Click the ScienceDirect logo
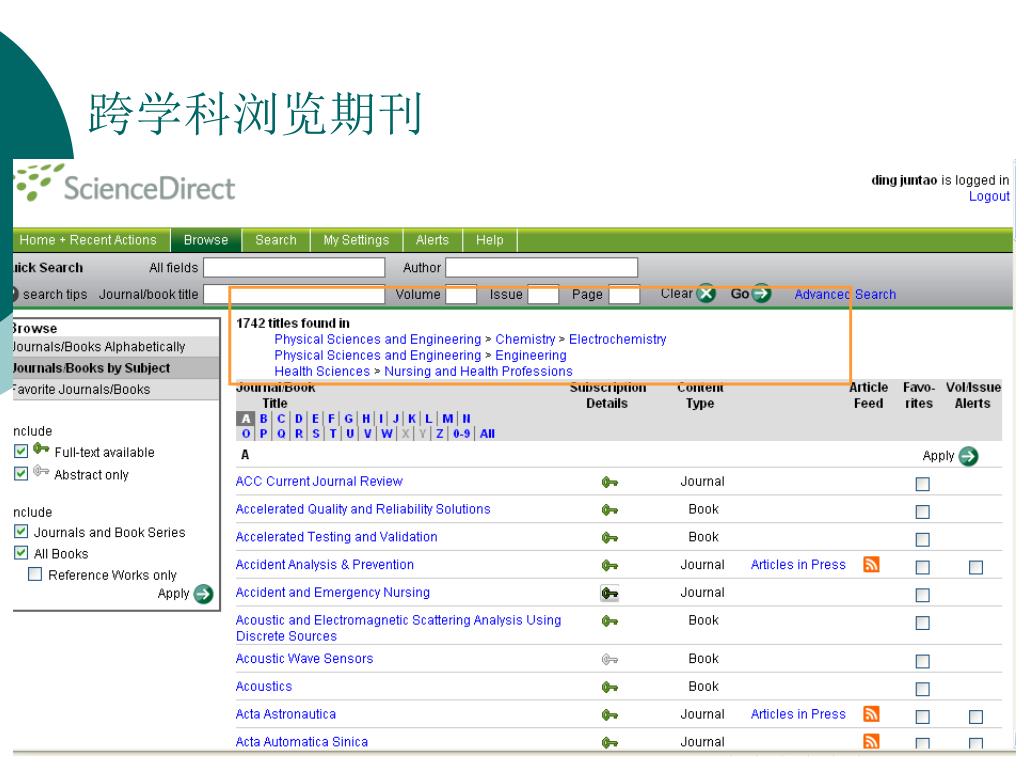This screenshot has height=768, width=1024. (x=125, y=184)
